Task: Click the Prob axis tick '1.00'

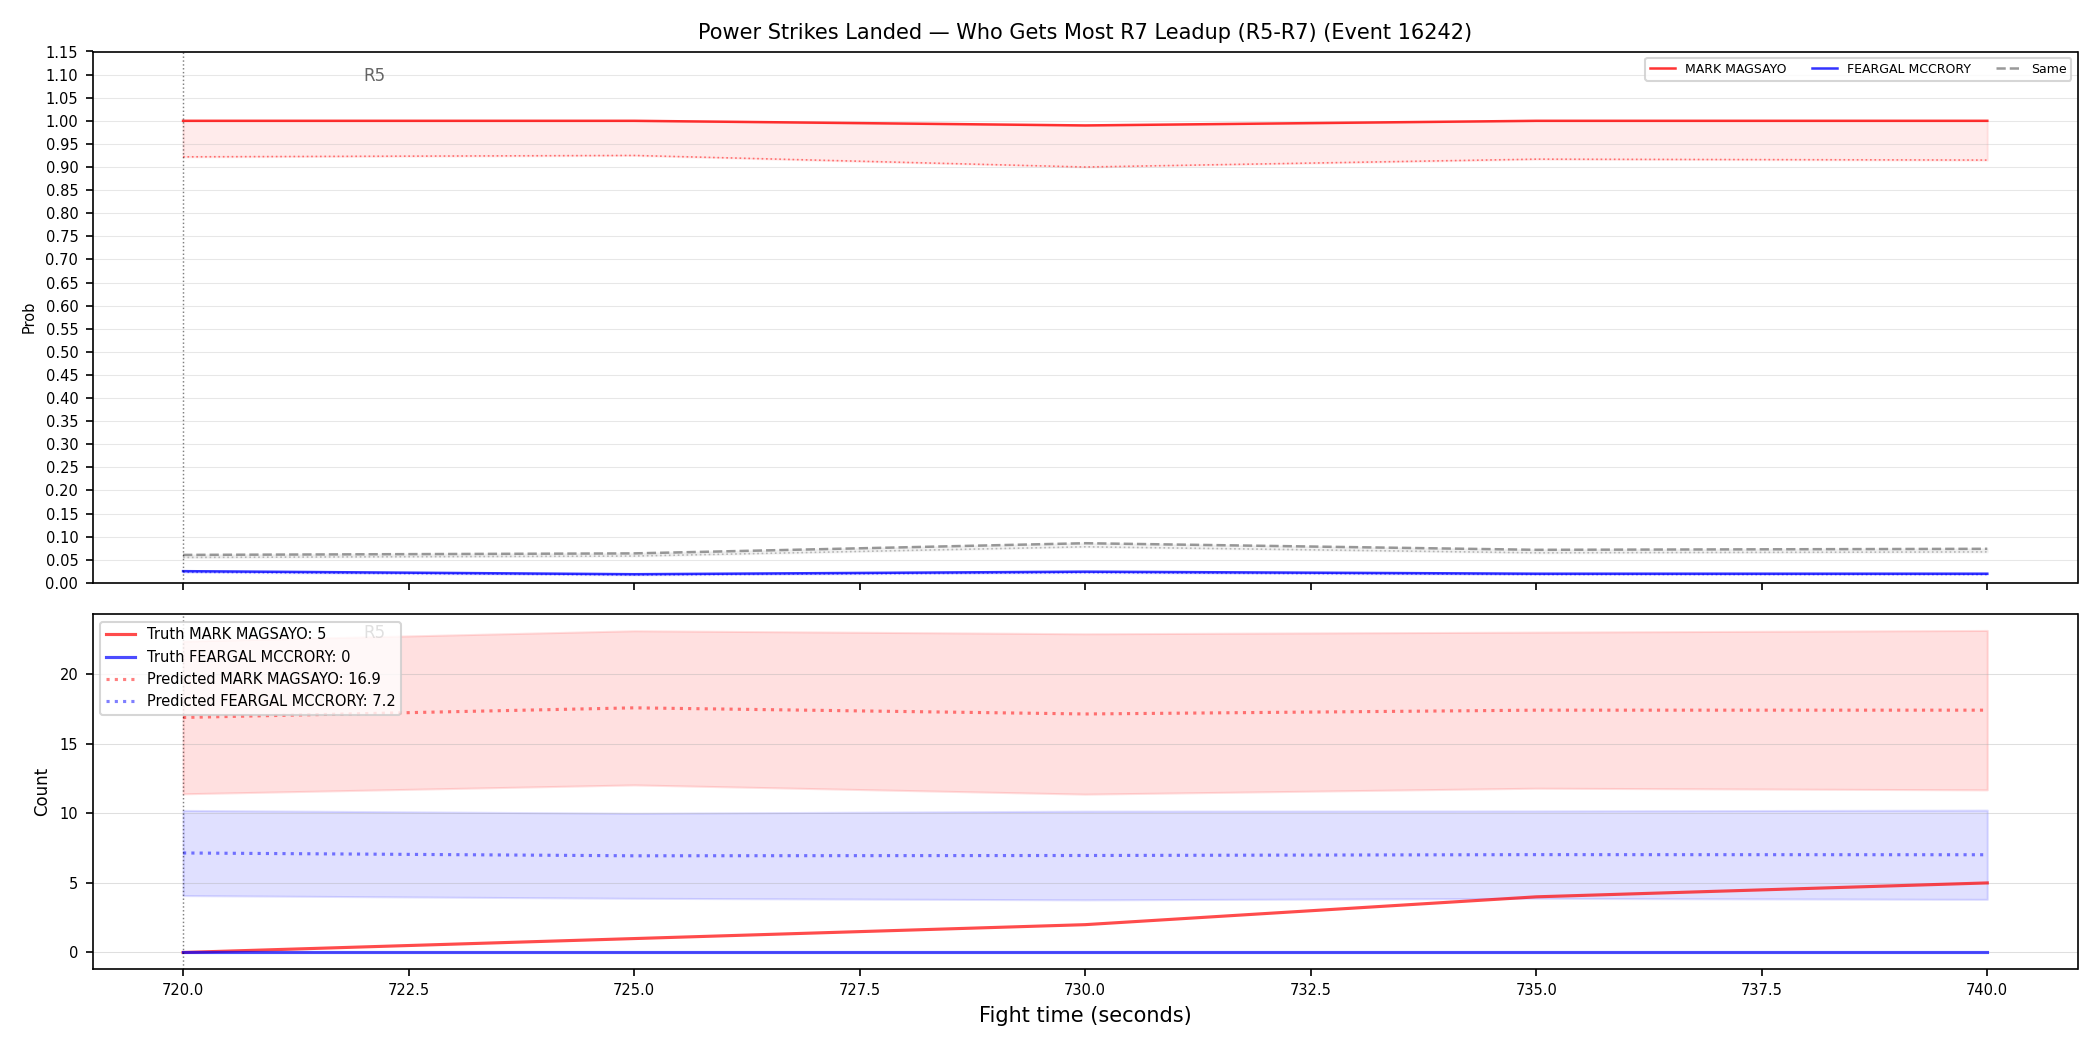Action: click(x=62, y=121)
